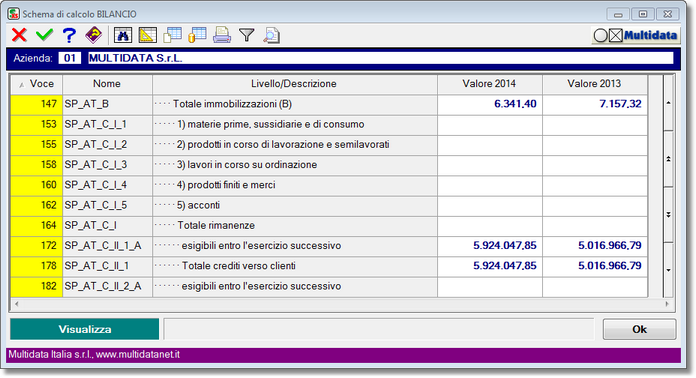The image size is (696, 378).
Task: Click 'Totale rimanenze' description
Action: [x=216, y=225]
